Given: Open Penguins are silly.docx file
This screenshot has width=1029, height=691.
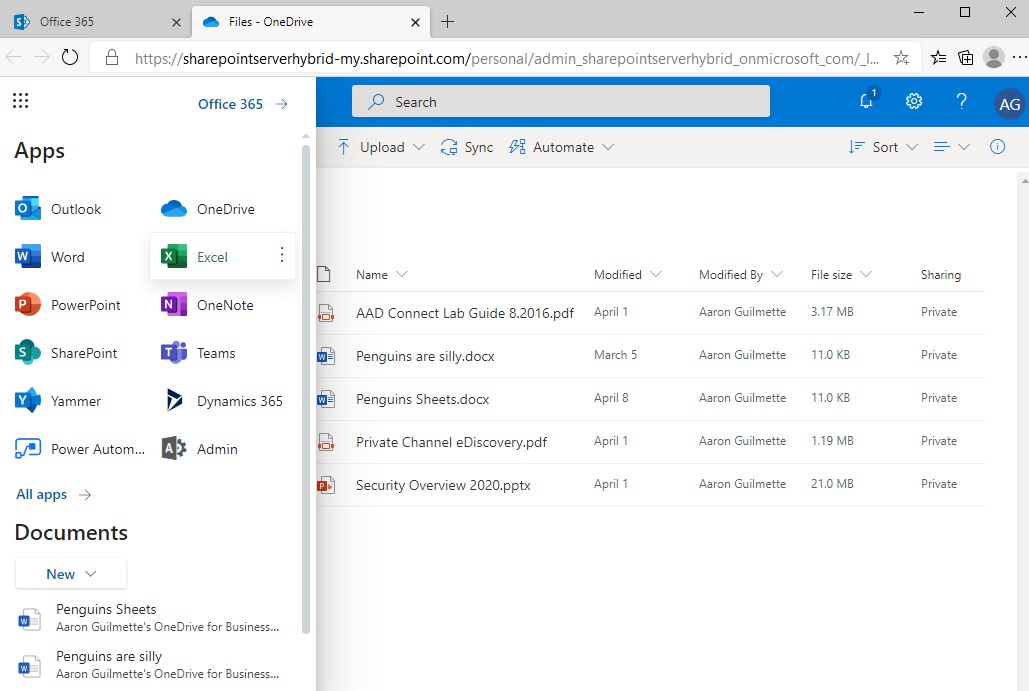Looking at the screenshot, I should point(425,356).
